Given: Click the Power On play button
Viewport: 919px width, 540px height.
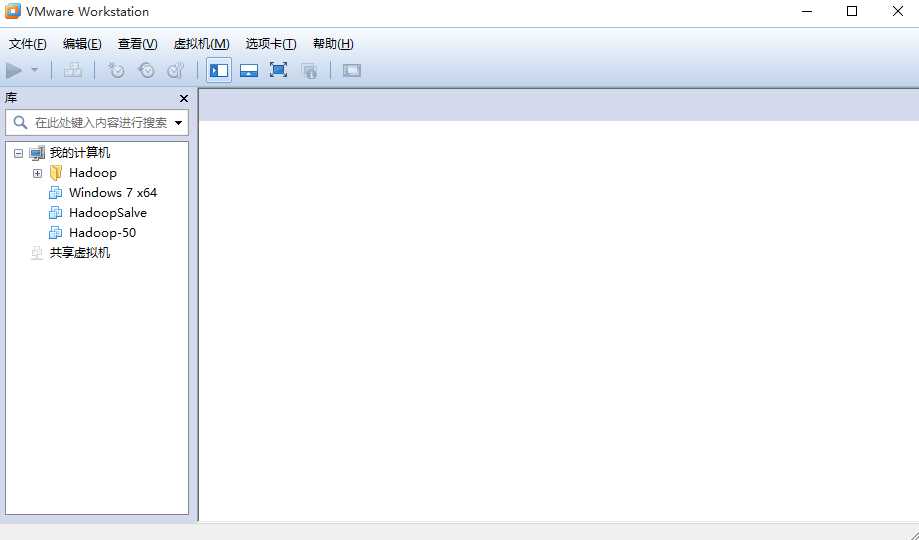Looking at the screenshot, I should click(14, 71).
